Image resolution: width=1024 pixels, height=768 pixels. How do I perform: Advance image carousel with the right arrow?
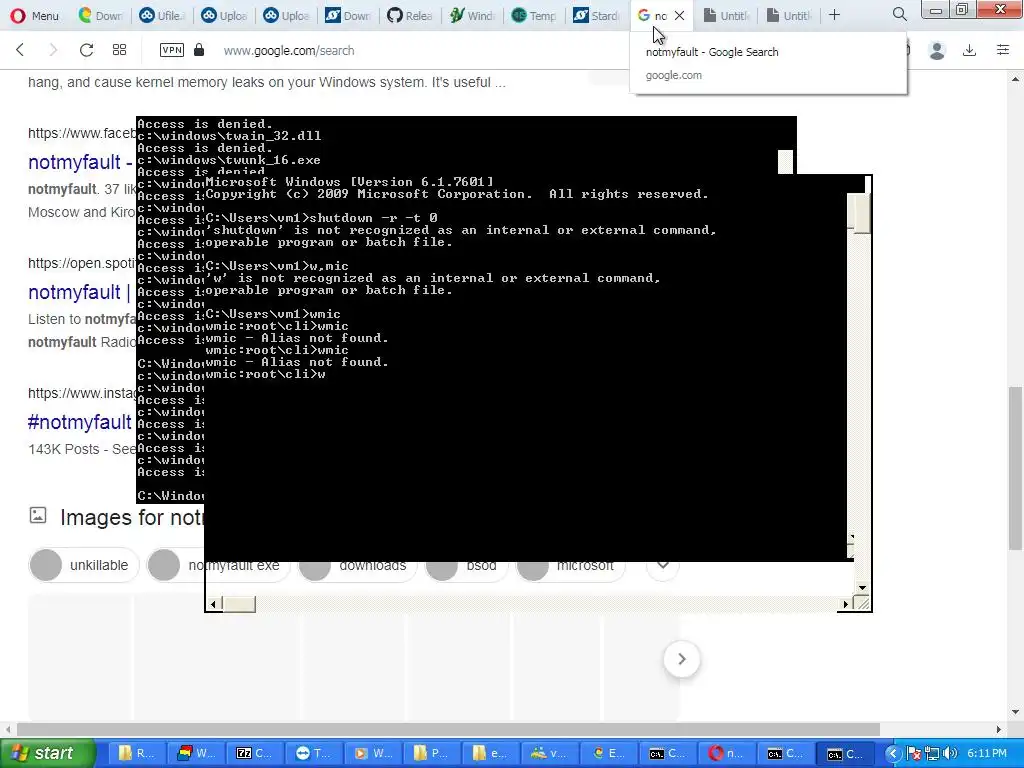tap(682, 659)
